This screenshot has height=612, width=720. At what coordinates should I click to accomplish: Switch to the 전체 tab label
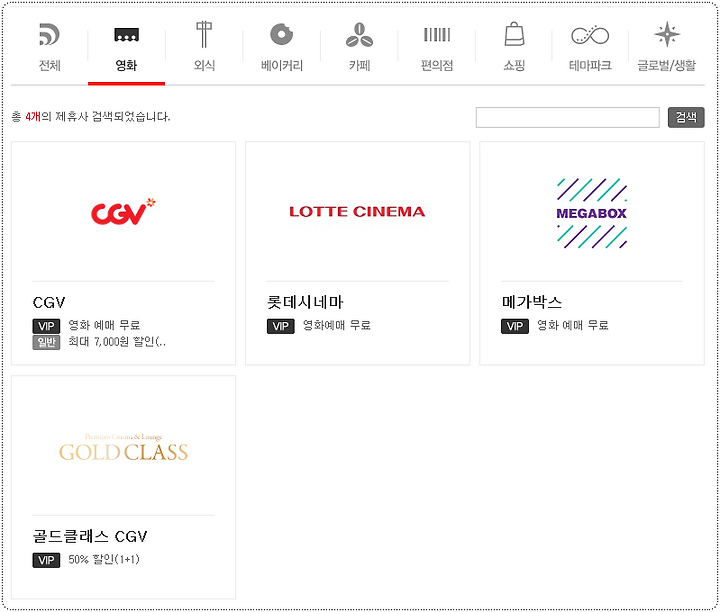coord(49,65)
